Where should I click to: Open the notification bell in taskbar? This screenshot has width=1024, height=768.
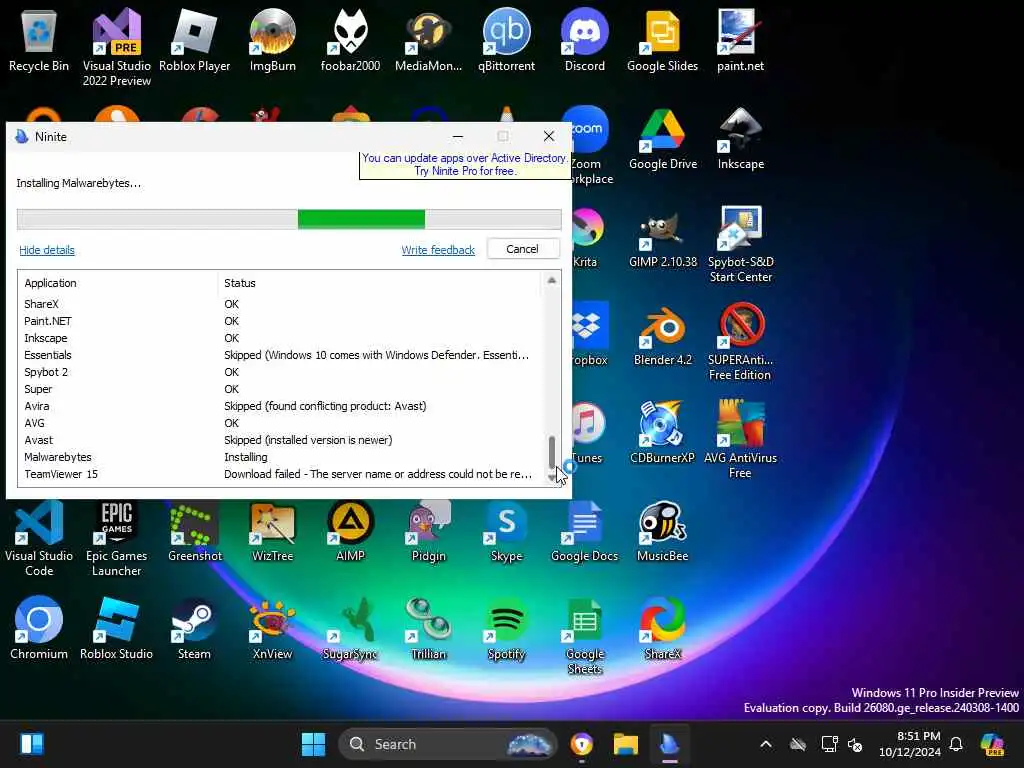(x=956, y=744)
